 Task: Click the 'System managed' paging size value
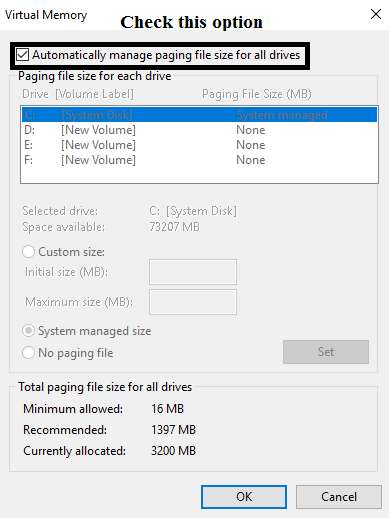pos(282,115)
